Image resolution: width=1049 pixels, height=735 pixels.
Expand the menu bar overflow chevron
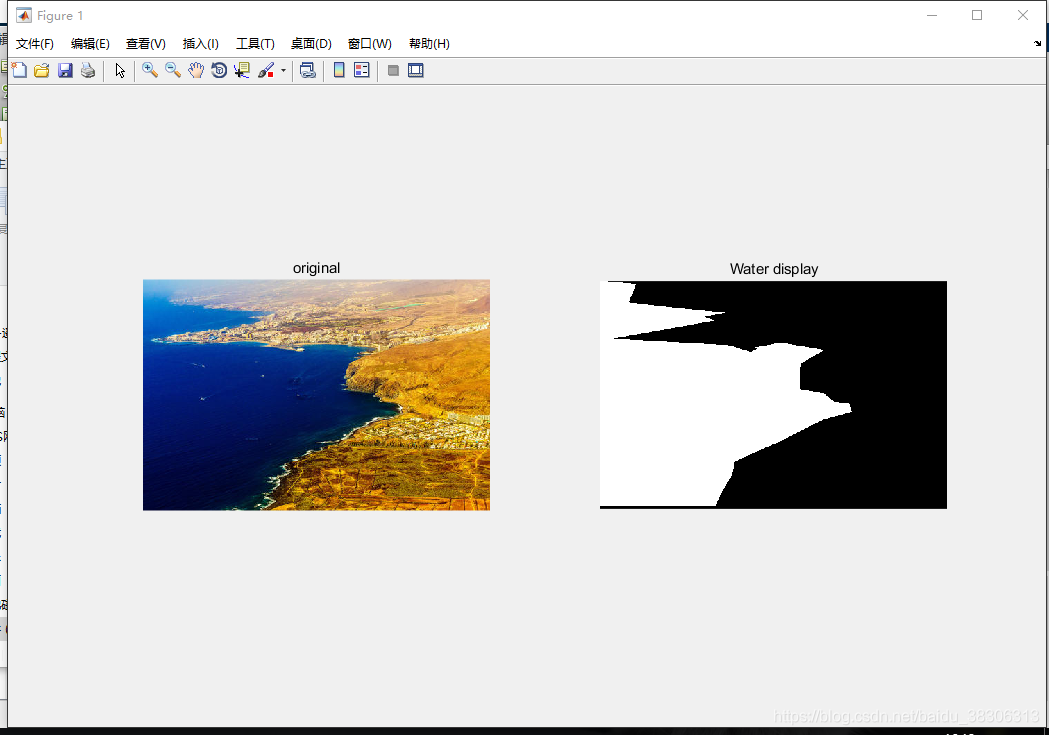[1035, 43]
